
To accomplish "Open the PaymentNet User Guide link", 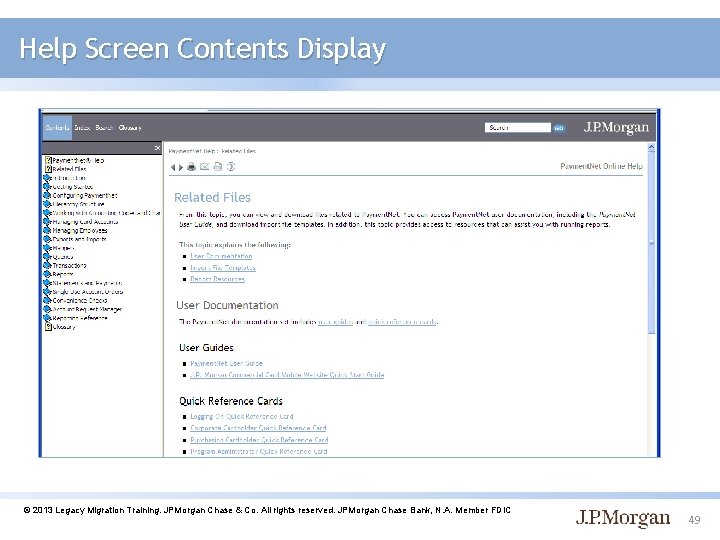I will tap(226, 363).
